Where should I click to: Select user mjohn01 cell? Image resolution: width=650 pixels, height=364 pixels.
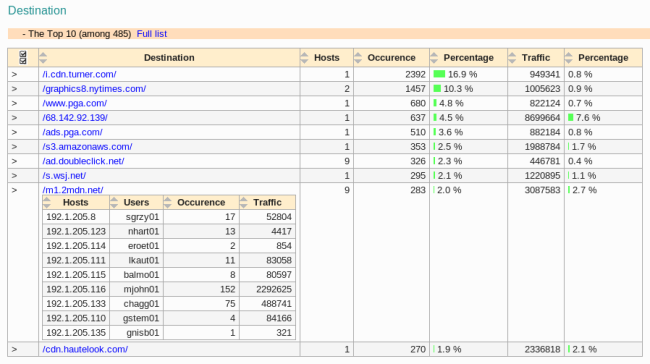[x=136, y=289]
